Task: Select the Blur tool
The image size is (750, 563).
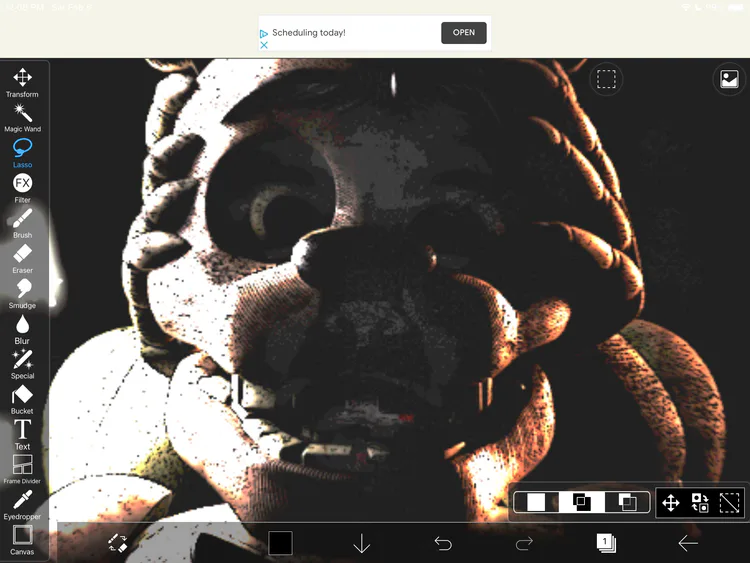Action: [x=22, y=329]
